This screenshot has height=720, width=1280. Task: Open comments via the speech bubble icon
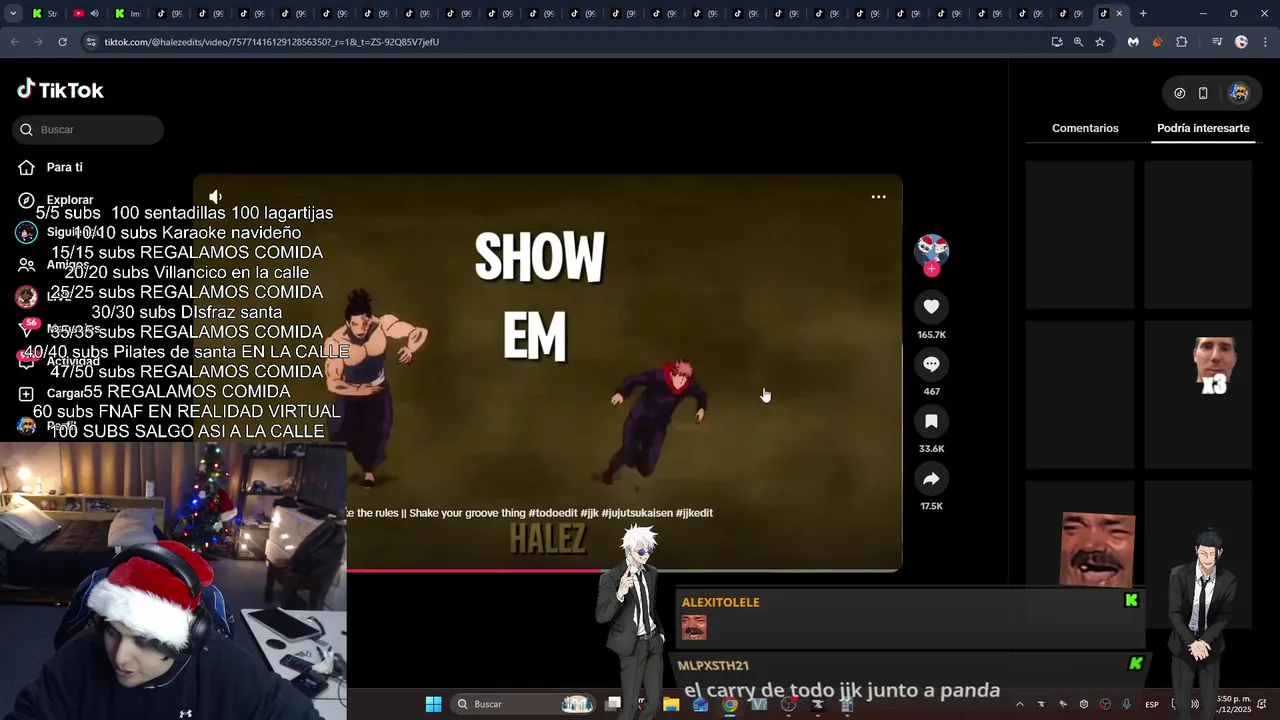pyautogui.click(x=931, y=364)
